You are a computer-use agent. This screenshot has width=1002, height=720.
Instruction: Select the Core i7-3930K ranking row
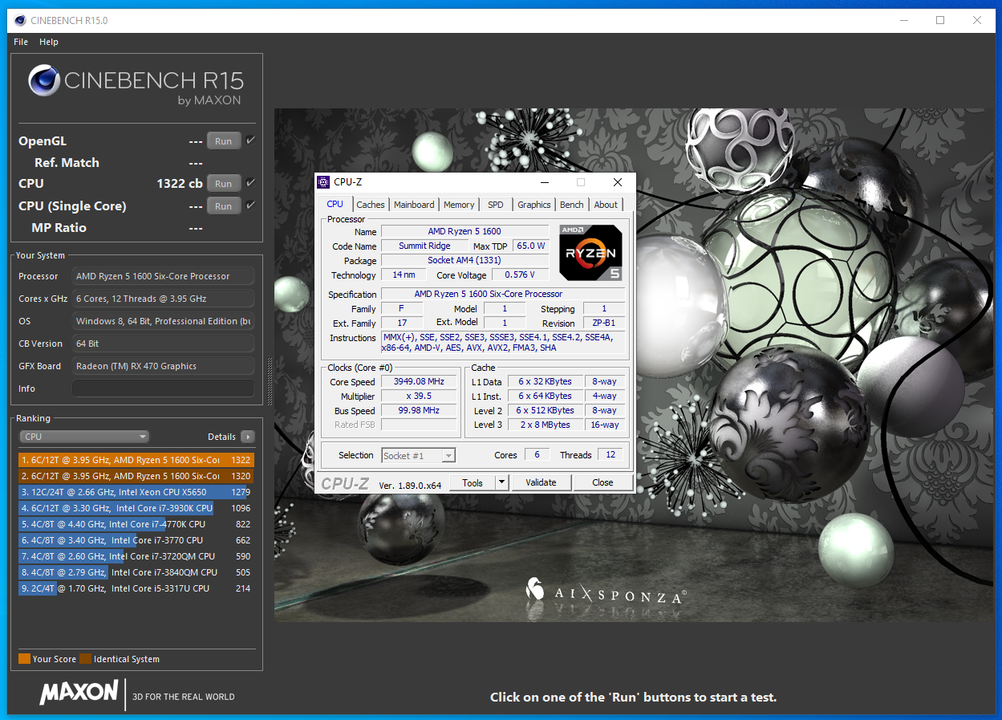click(x=136, y=508)
